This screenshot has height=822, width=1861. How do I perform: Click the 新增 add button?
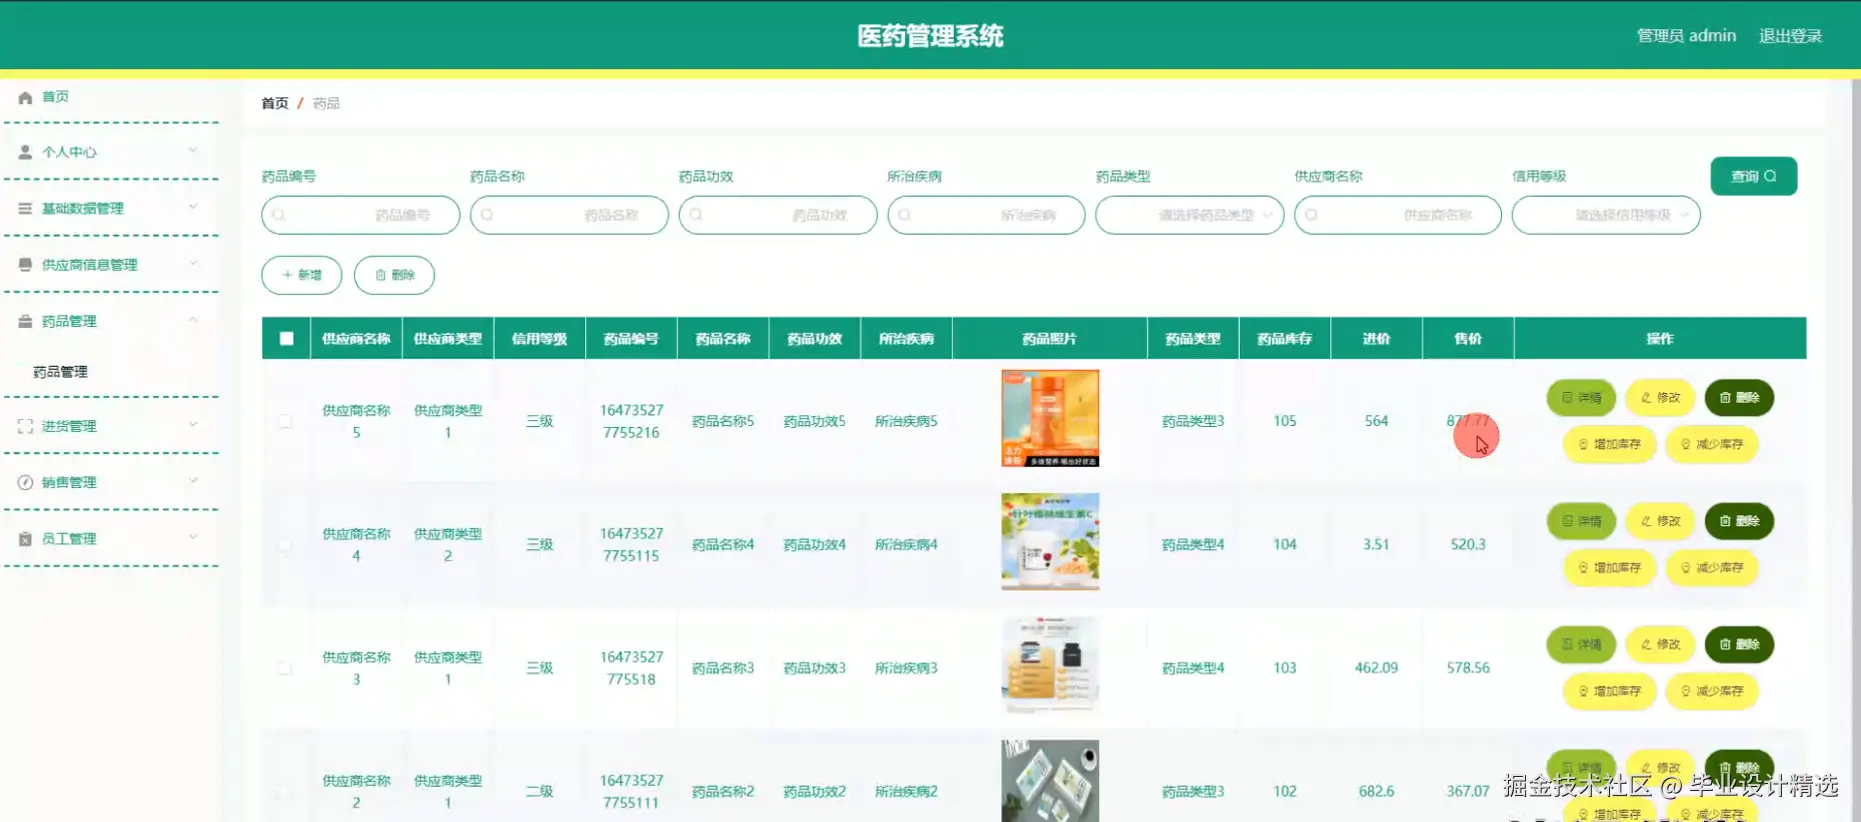(302, 275)
